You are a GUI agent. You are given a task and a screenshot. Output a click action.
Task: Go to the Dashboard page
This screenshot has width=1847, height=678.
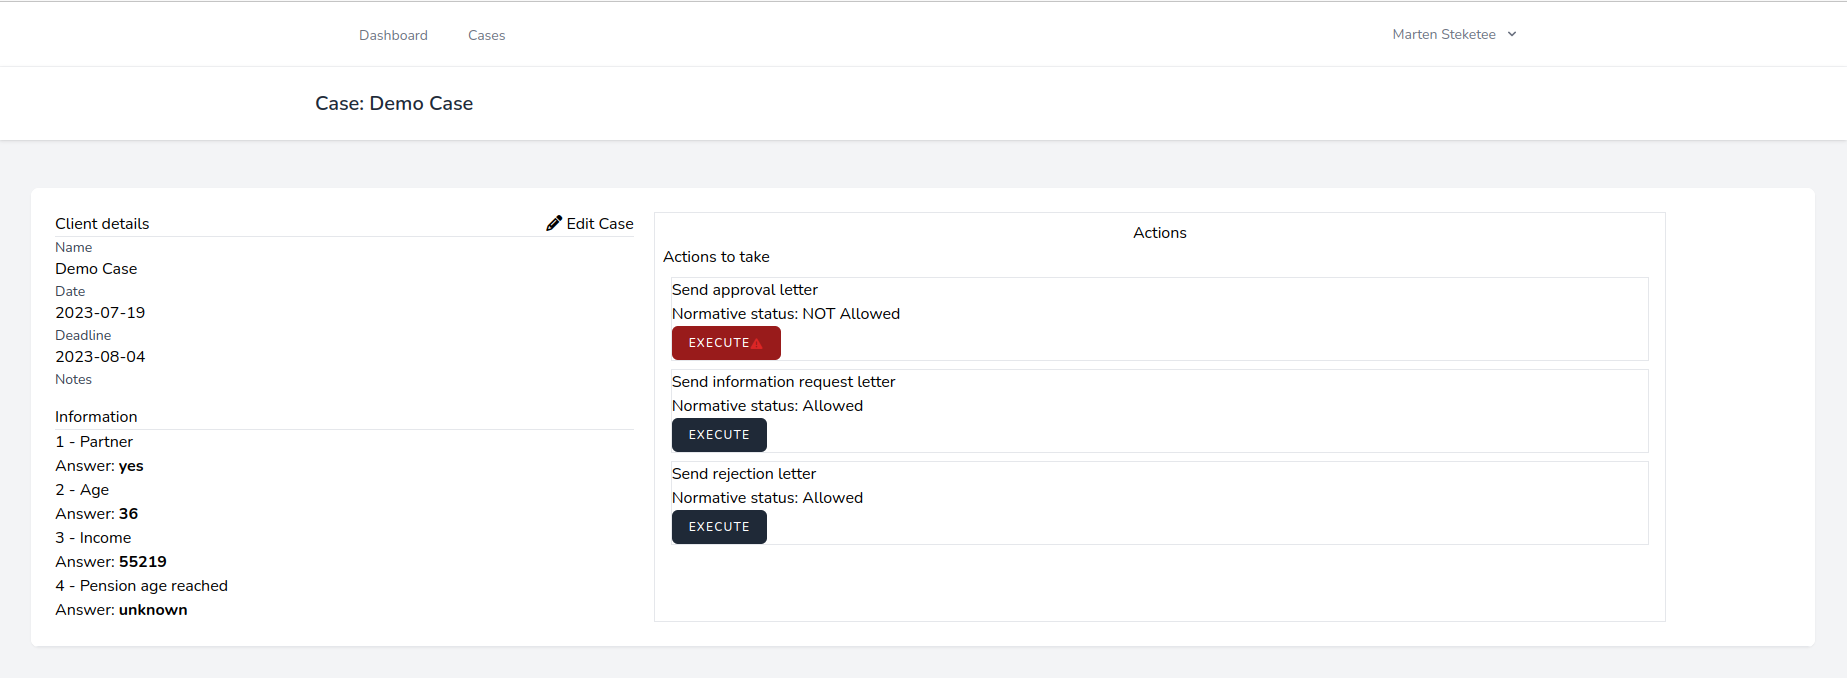(393, 35)
